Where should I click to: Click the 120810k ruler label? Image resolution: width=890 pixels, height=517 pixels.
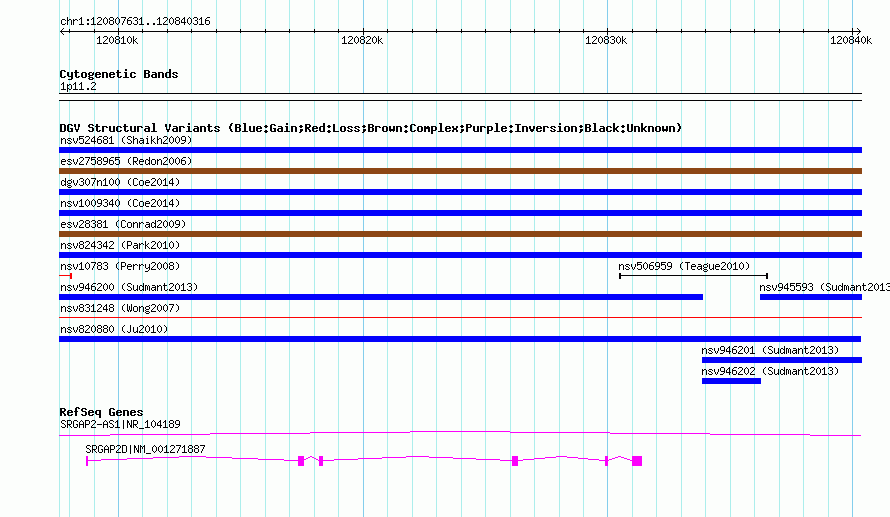pos(117,40)
